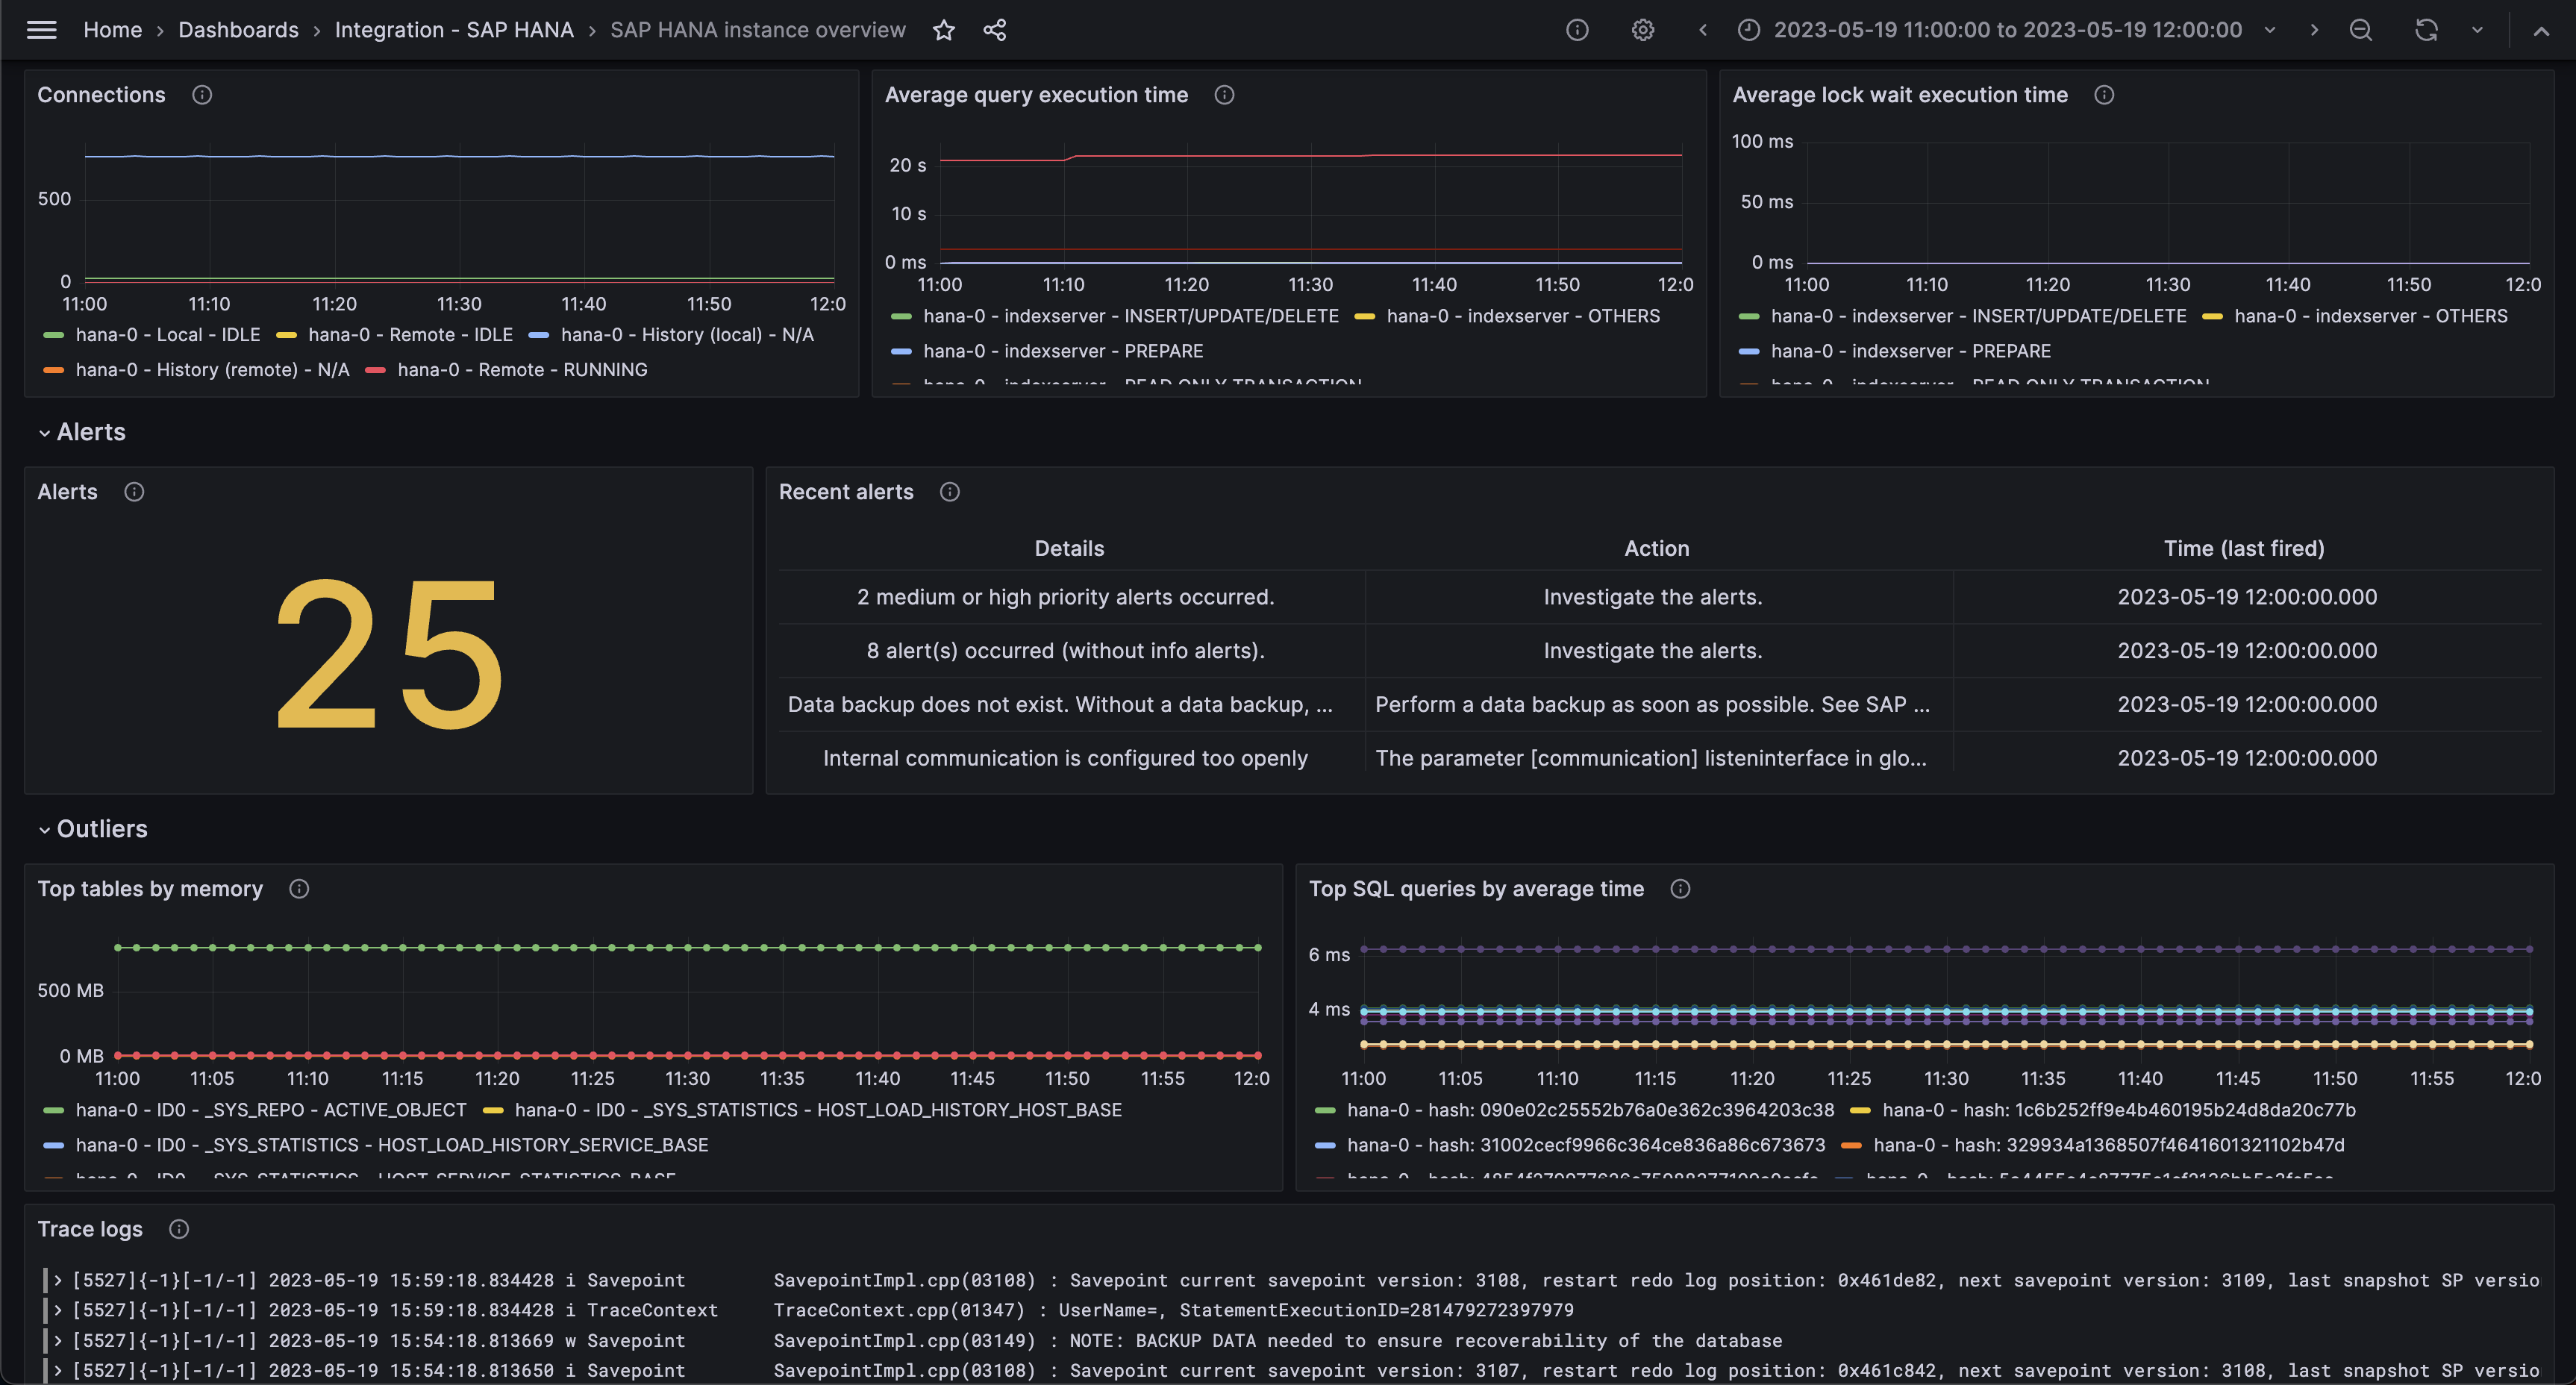
Task: Open the Integration - SAP HANA breadcrumb
Action: pyautogui.click(x=453, y=30)
